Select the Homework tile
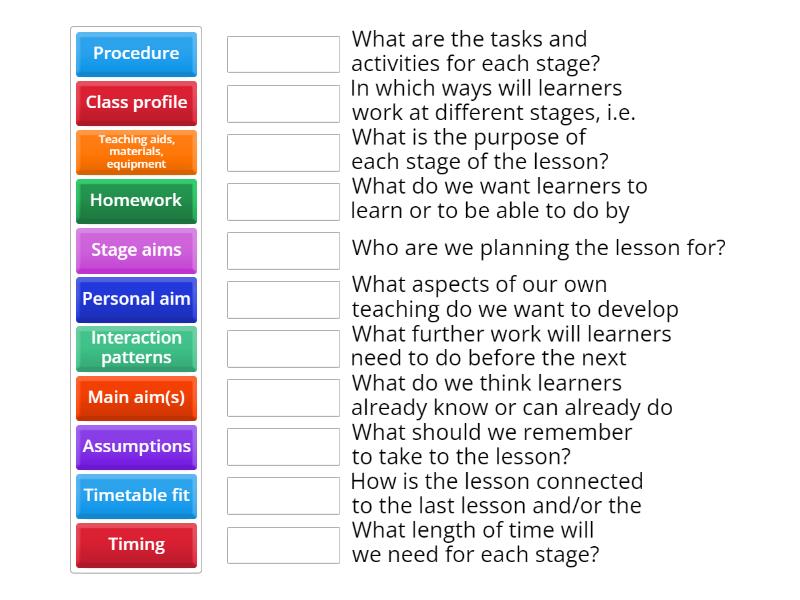Viewport: 800px width, 600px height. pyautogui.click(x=136, y=201)
